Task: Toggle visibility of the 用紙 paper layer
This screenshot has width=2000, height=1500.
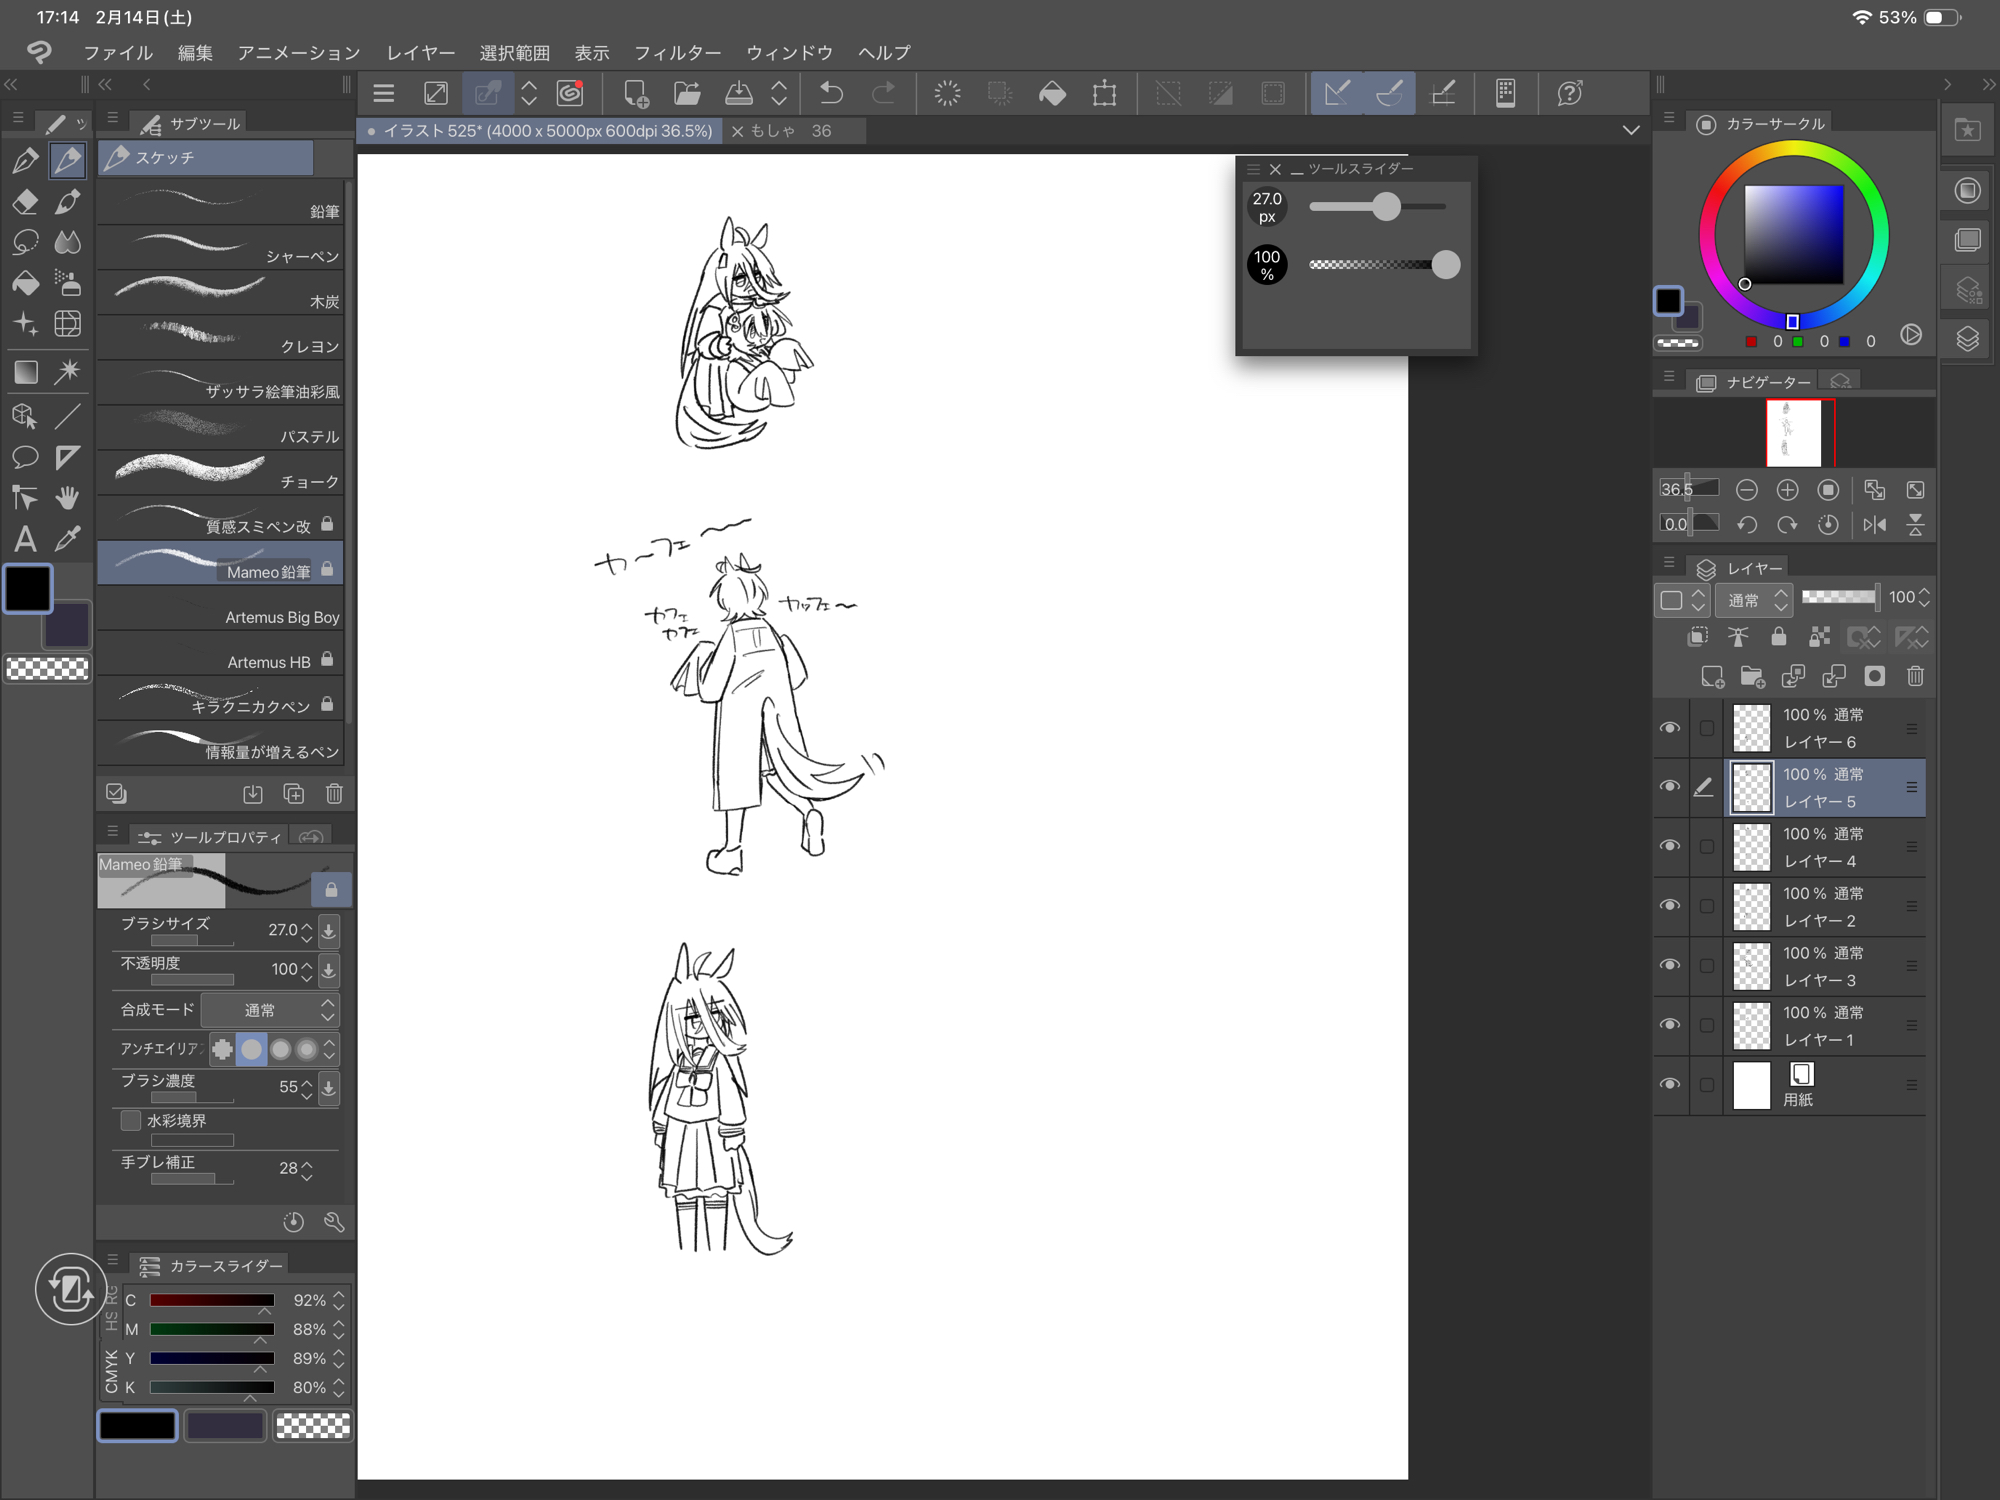Action: click(x=1669, y=1084)
